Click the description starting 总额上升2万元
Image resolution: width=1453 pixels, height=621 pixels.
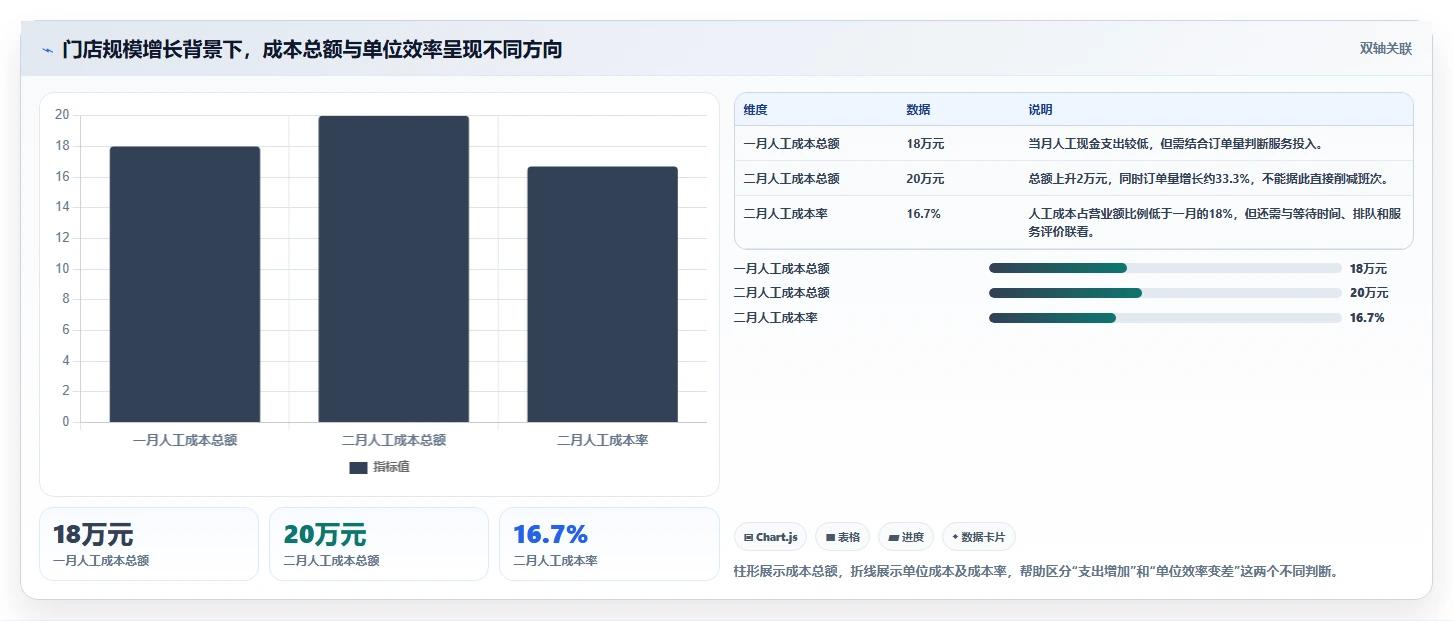pyautogui.click(x=1208, y=179)
